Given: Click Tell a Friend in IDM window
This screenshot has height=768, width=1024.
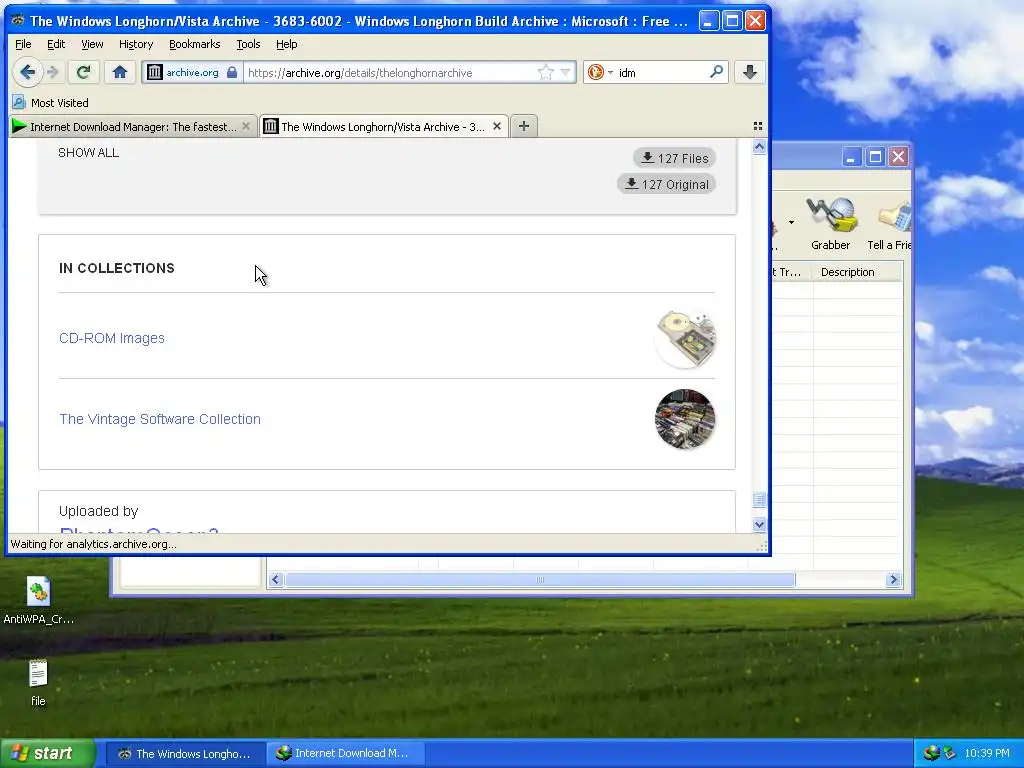Looking at the screenshot, I should click(x=888, y=224).
